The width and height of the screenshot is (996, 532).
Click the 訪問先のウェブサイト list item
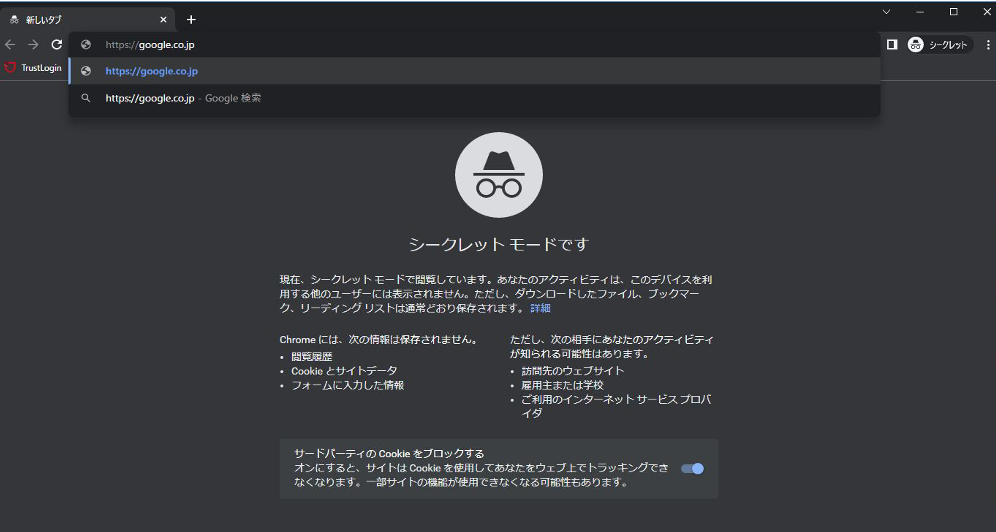(573, 371)
